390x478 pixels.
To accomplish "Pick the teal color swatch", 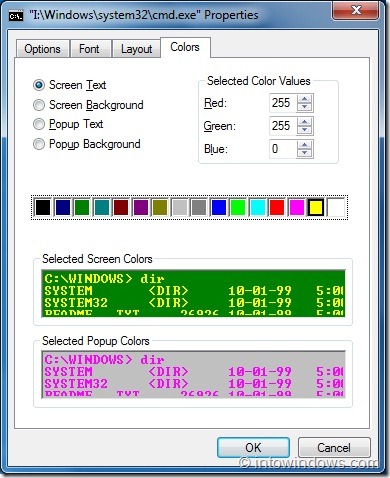I will (102, 207).
